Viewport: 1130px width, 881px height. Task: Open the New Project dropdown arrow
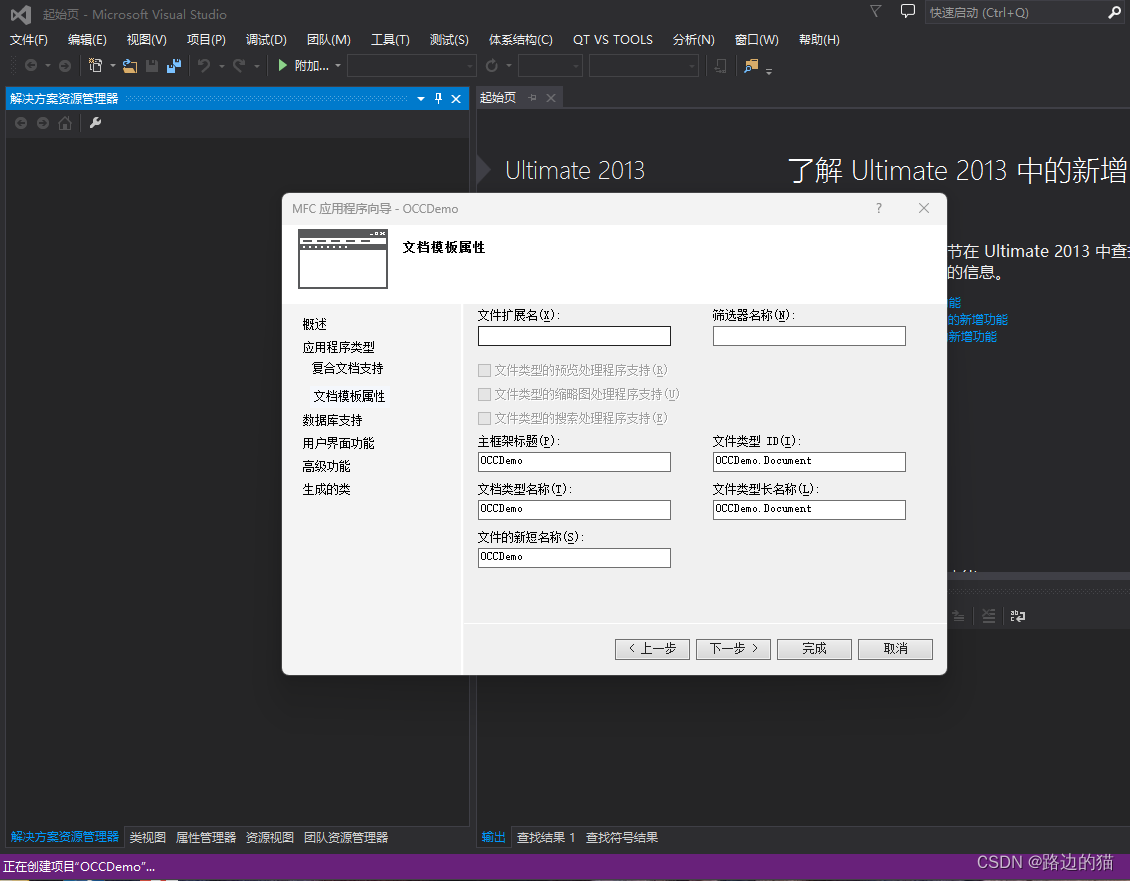112,66
